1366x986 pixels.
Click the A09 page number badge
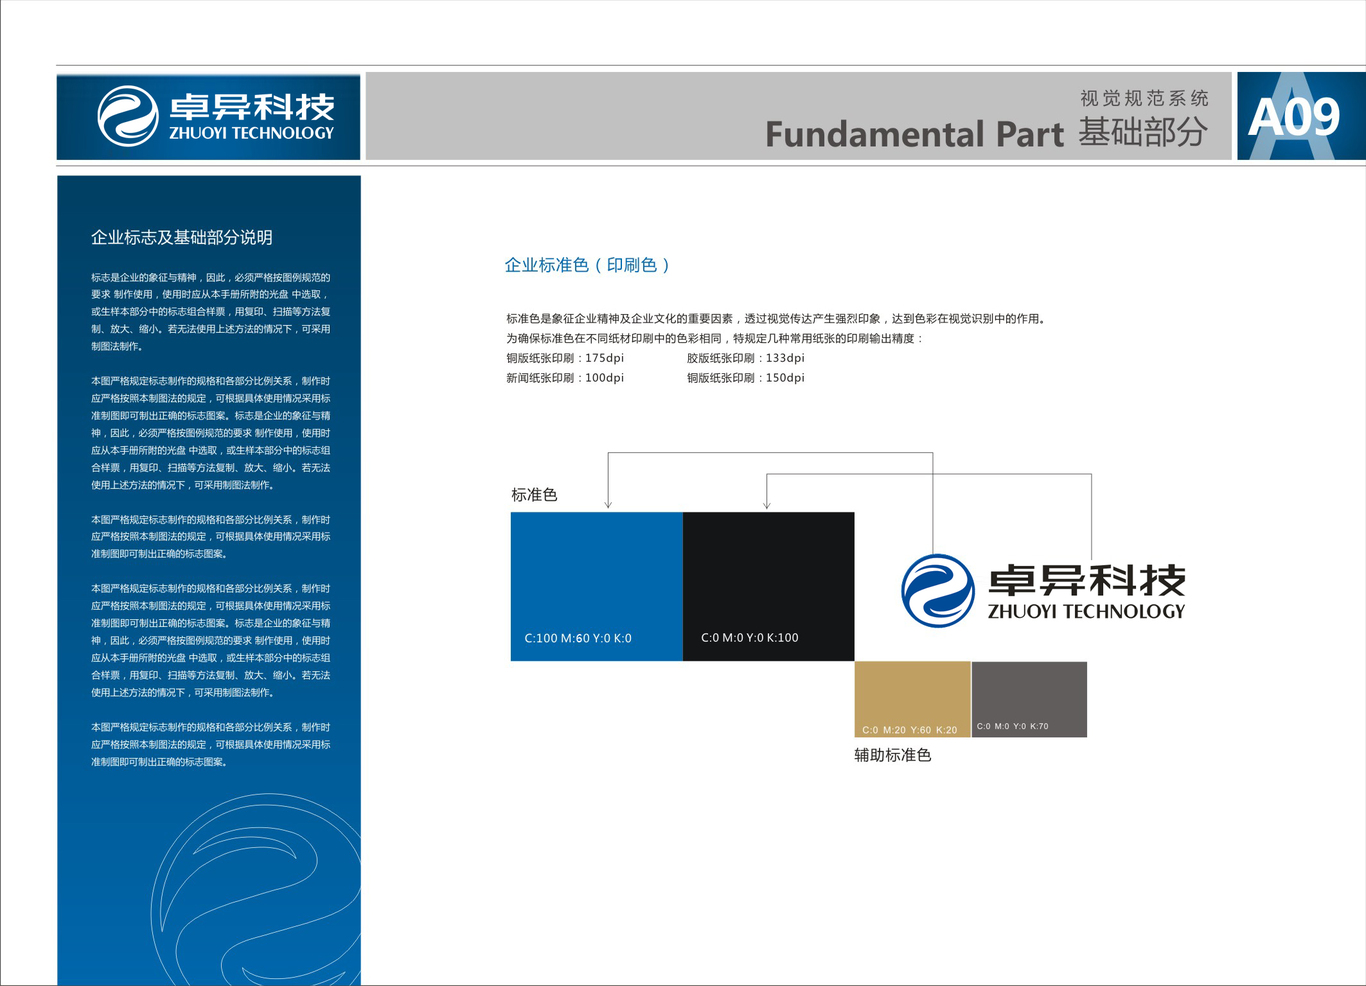1301,116
